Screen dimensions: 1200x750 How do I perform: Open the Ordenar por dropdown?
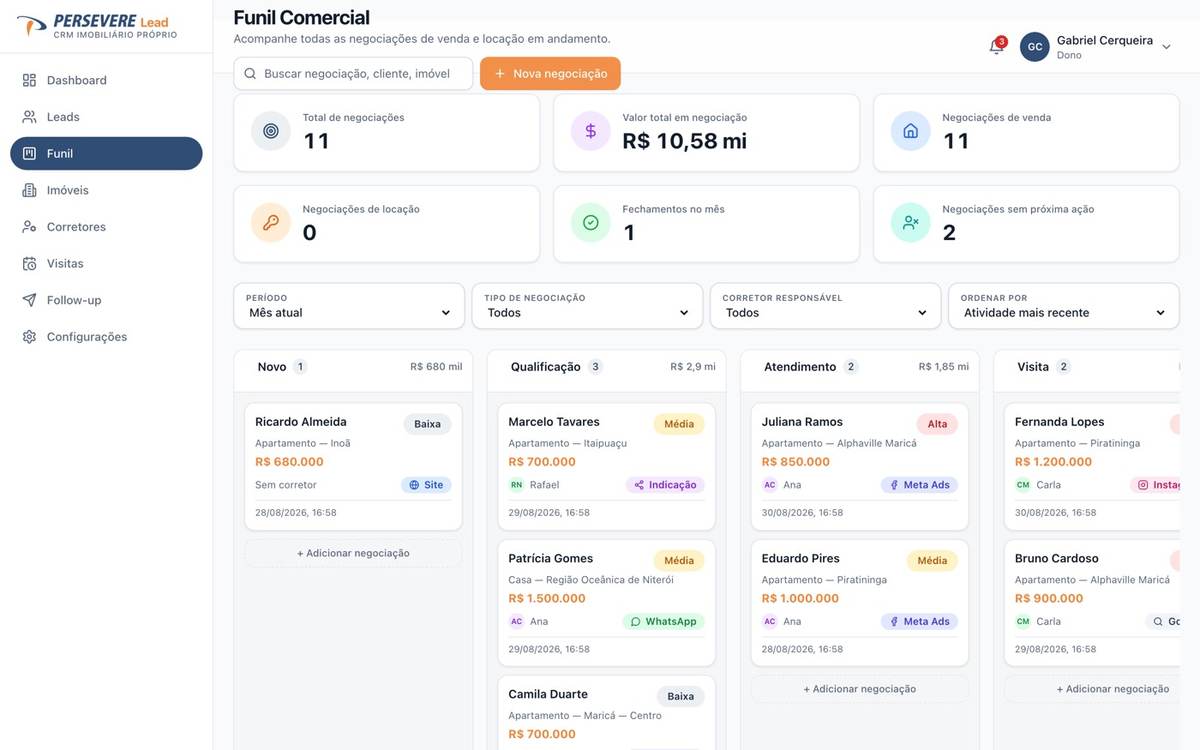click(x=1064, y=306)
